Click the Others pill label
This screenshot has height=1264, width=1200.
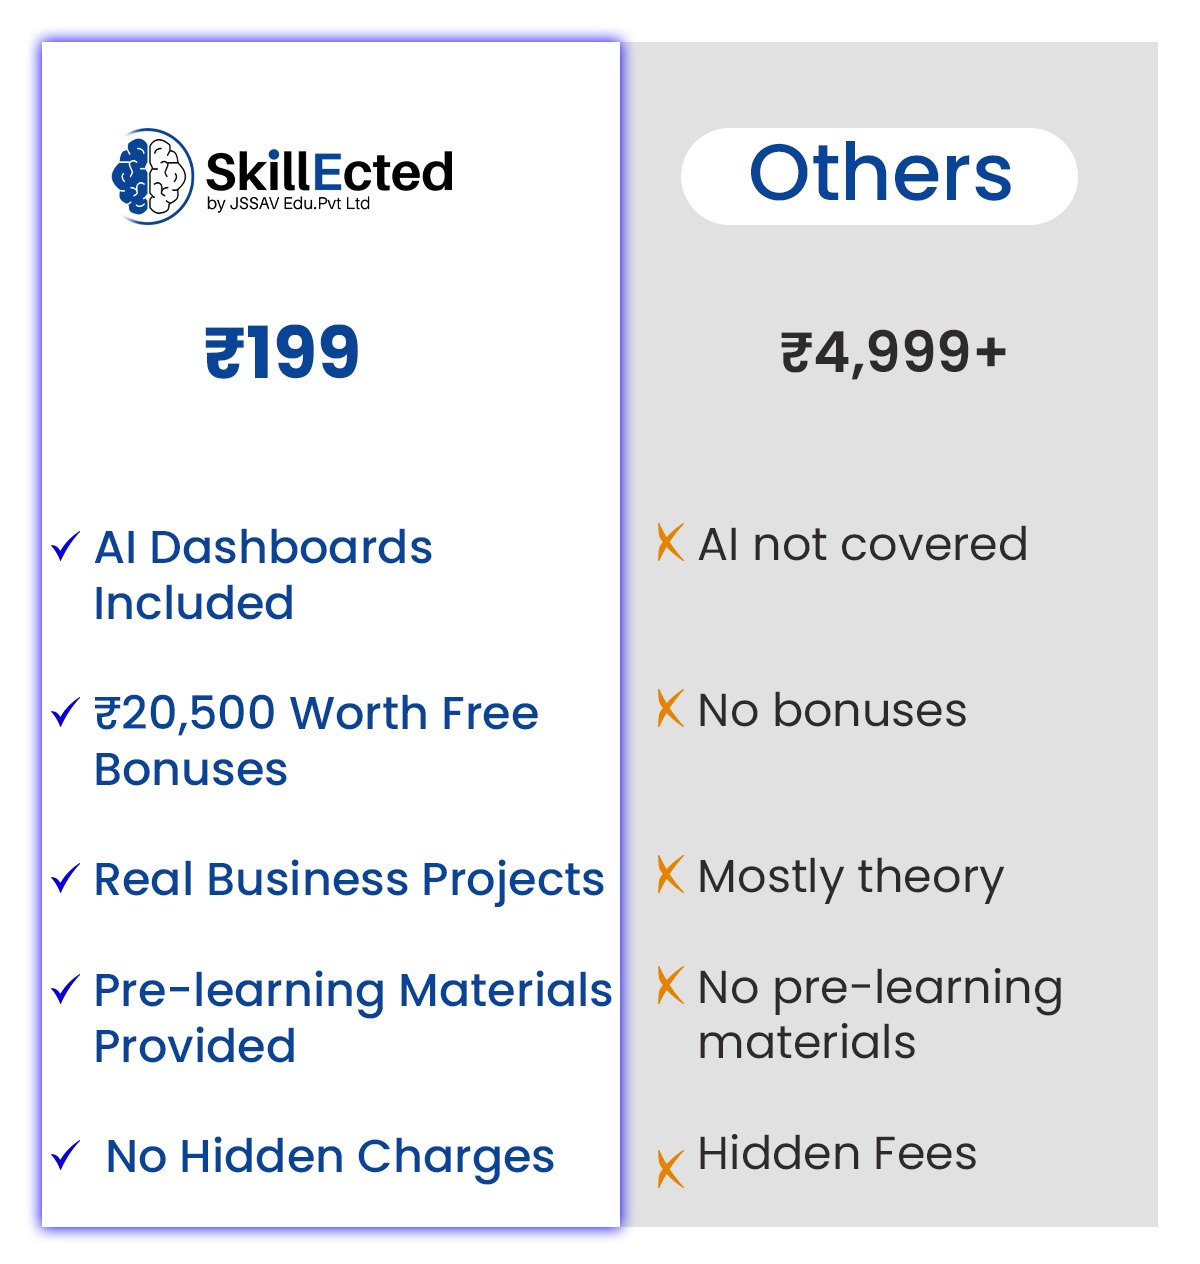(879, 175)
